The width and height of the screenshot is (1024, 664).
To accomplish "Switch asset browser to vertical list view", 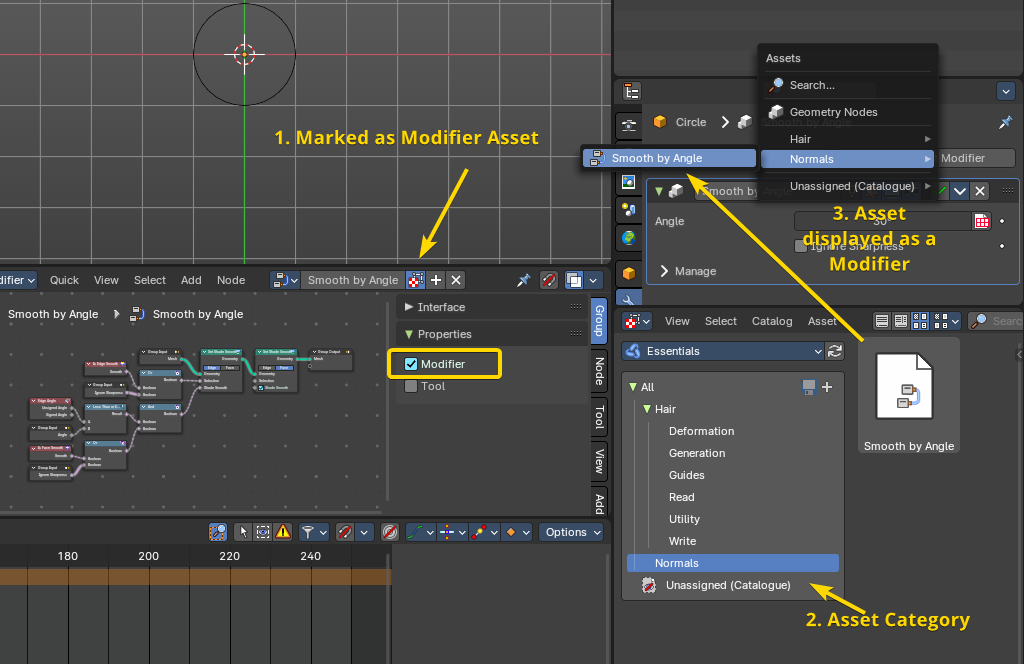I will click(x=882, y=321).
